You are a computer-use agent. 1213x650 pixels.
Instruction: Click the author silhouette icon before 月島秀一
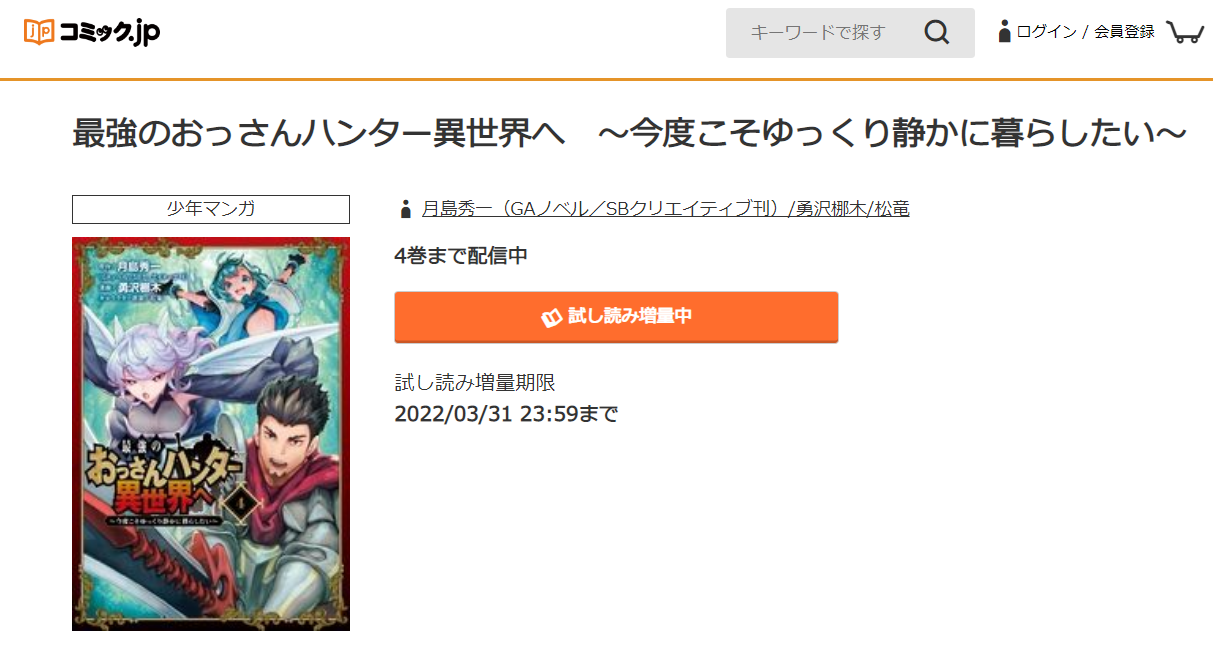click(x=405, y=209)
